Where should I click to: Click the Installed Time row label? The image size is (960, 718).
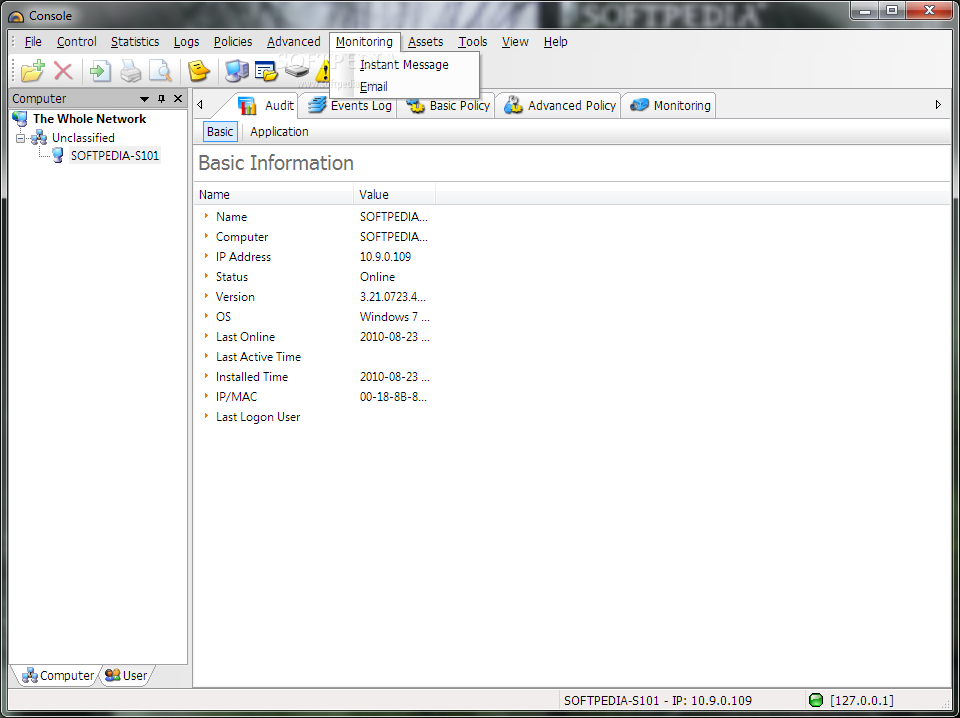(x=252, y=376)
